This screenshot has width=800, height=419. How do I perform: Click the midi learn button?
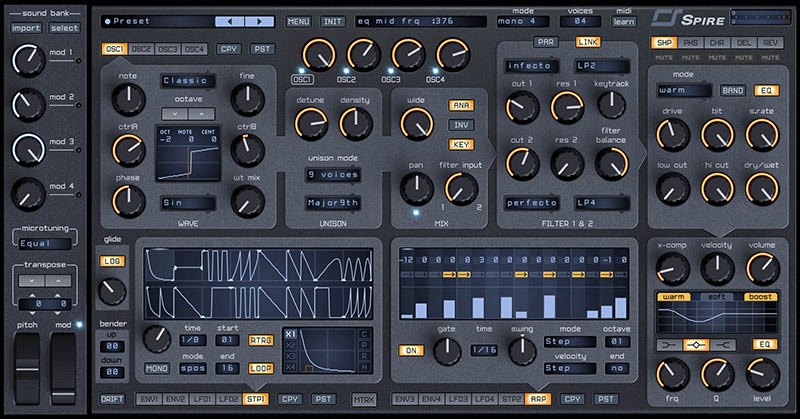pyautogui.click(x=624, y=21)
